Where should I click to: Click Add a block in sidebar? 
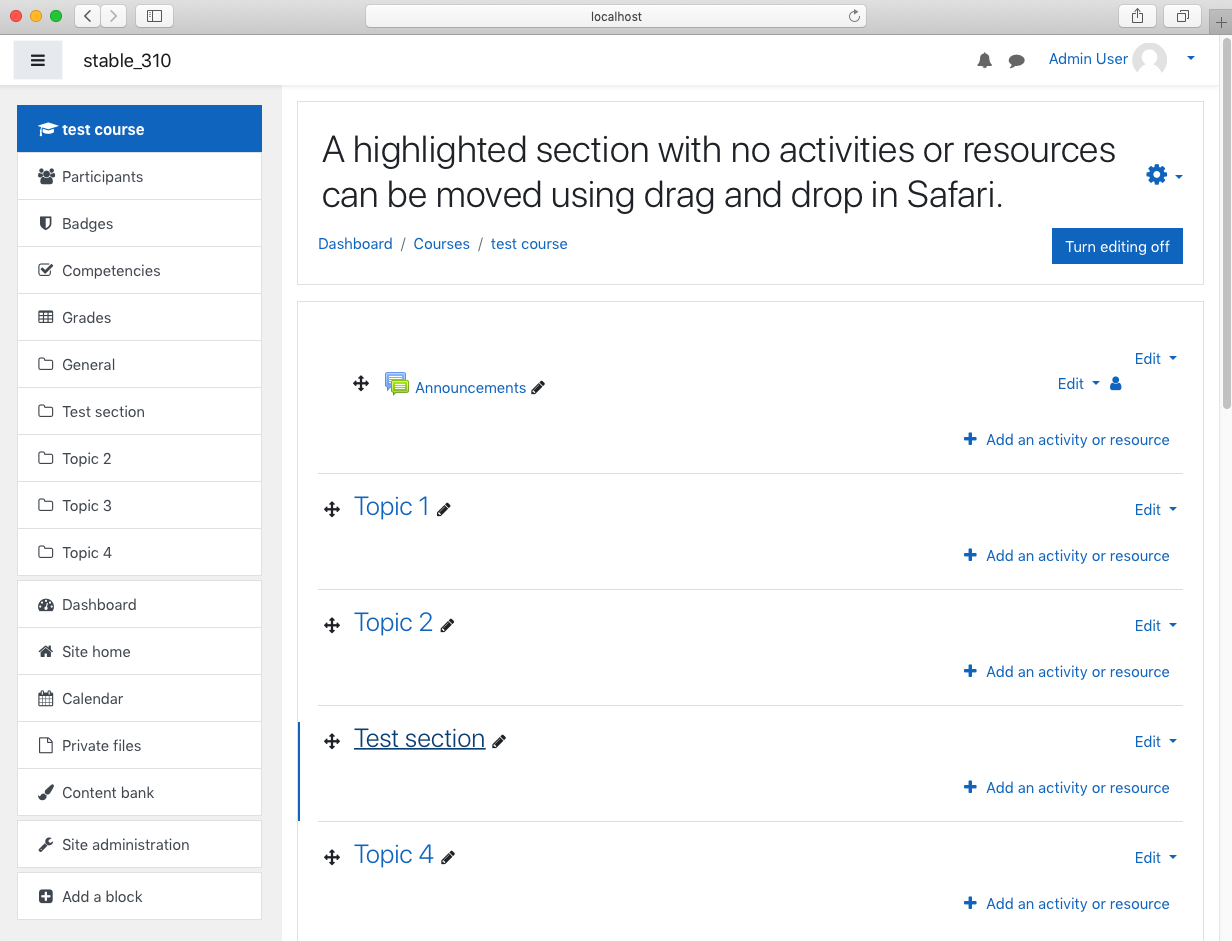tap(139, 897)
